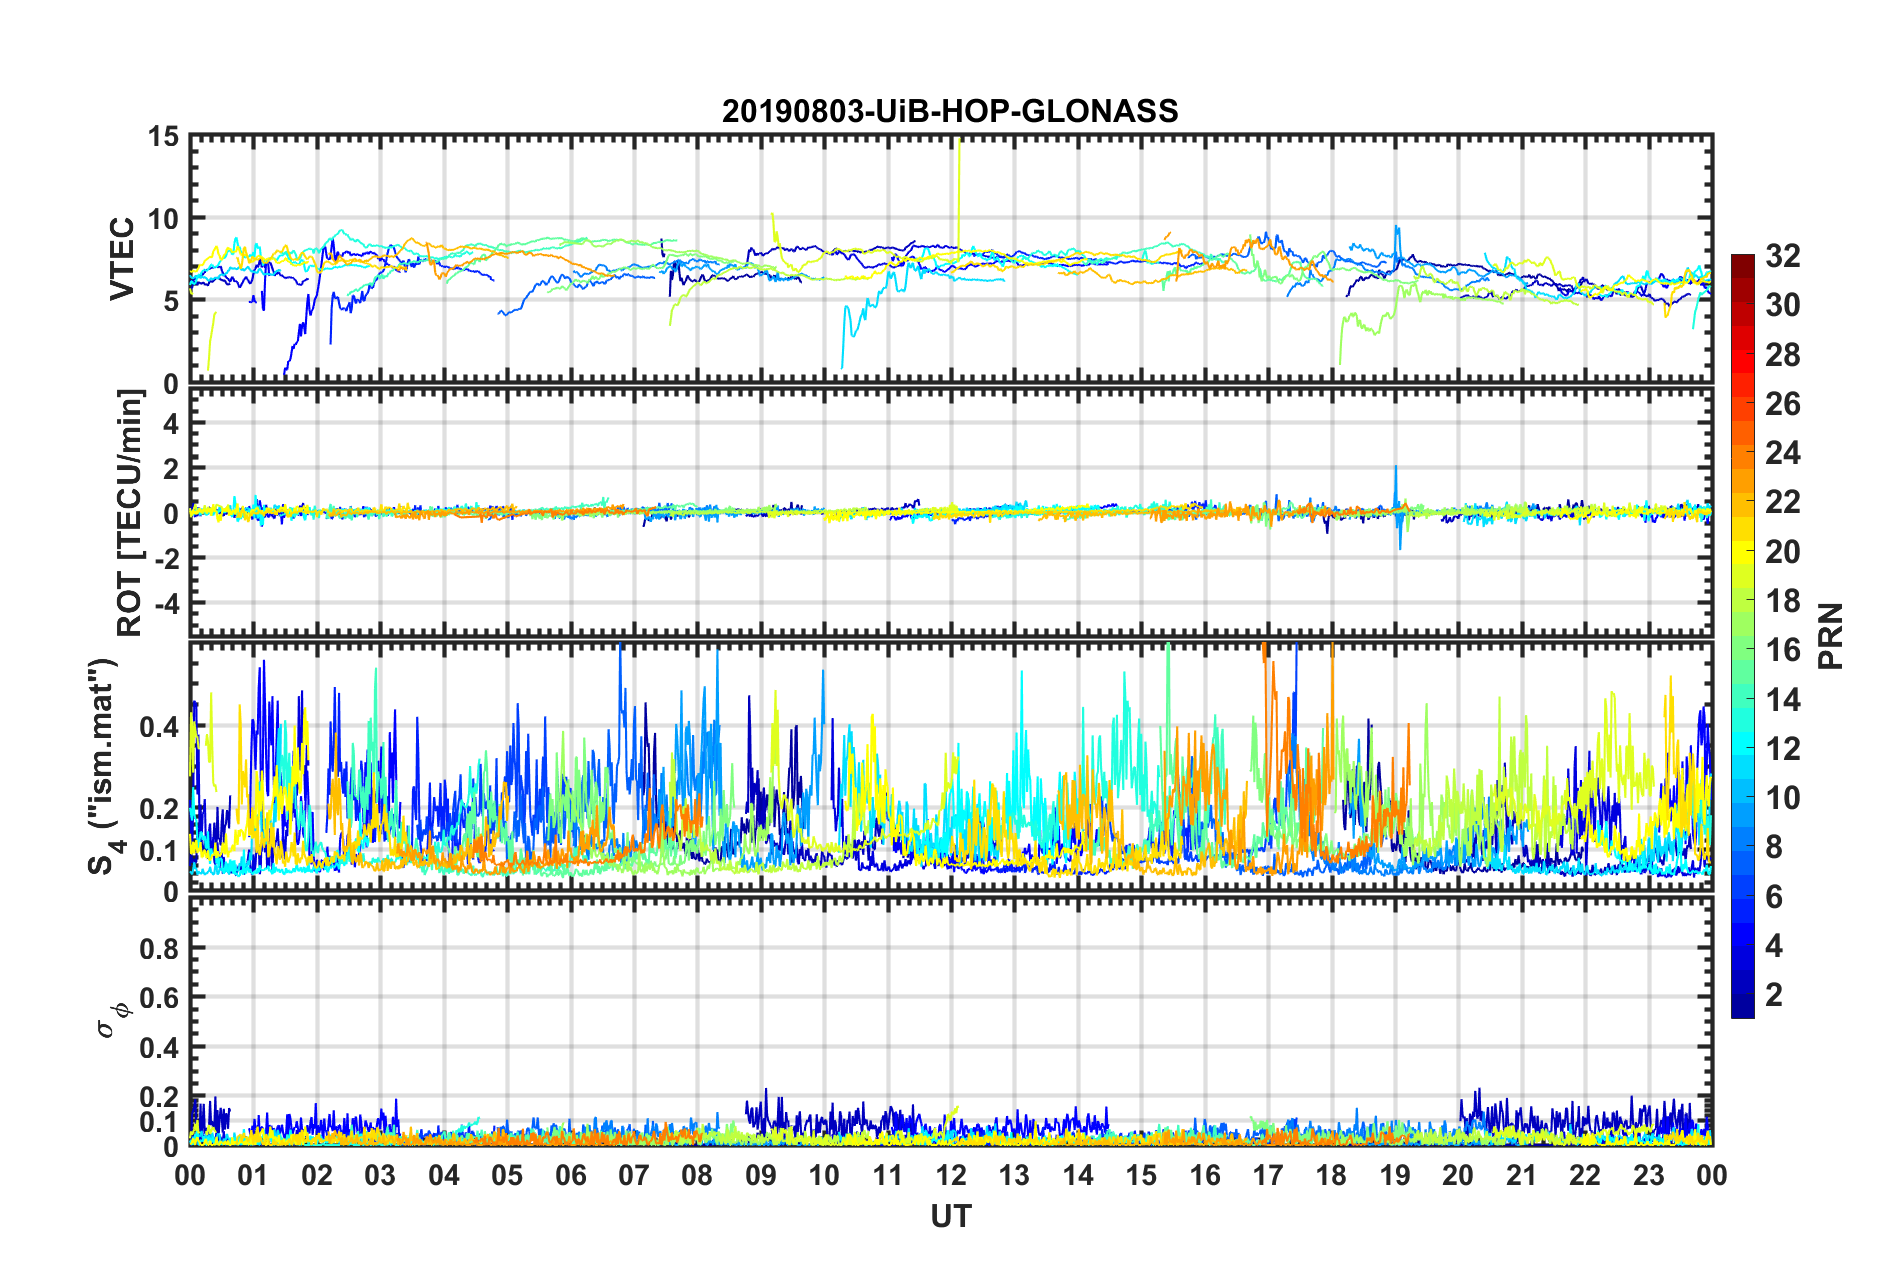Screen dimensions: 1902x1272
Task: Click UT axis hour label 05
Action: 507,1175
